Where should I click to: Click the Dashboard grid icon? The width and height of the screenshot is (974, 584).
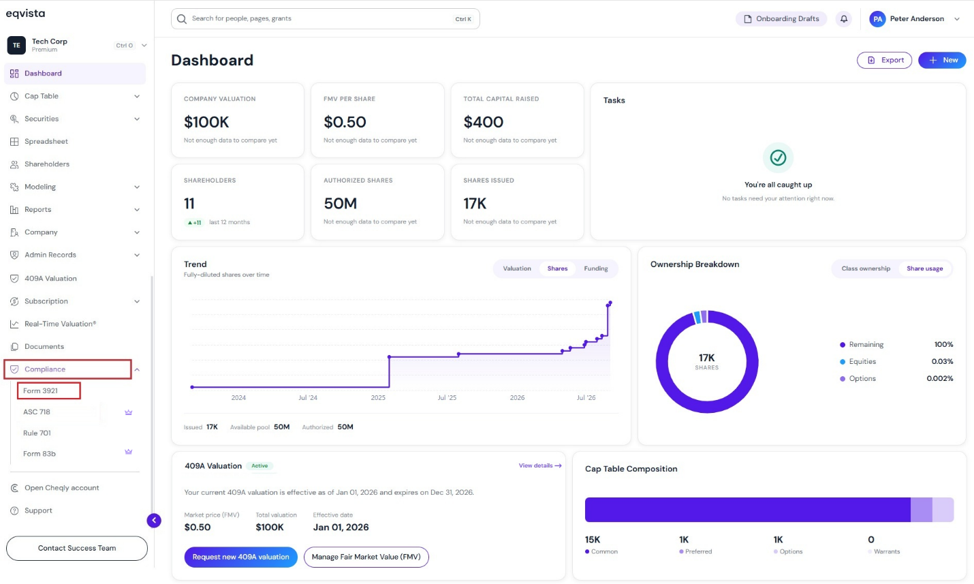click(x=14, y=73)
